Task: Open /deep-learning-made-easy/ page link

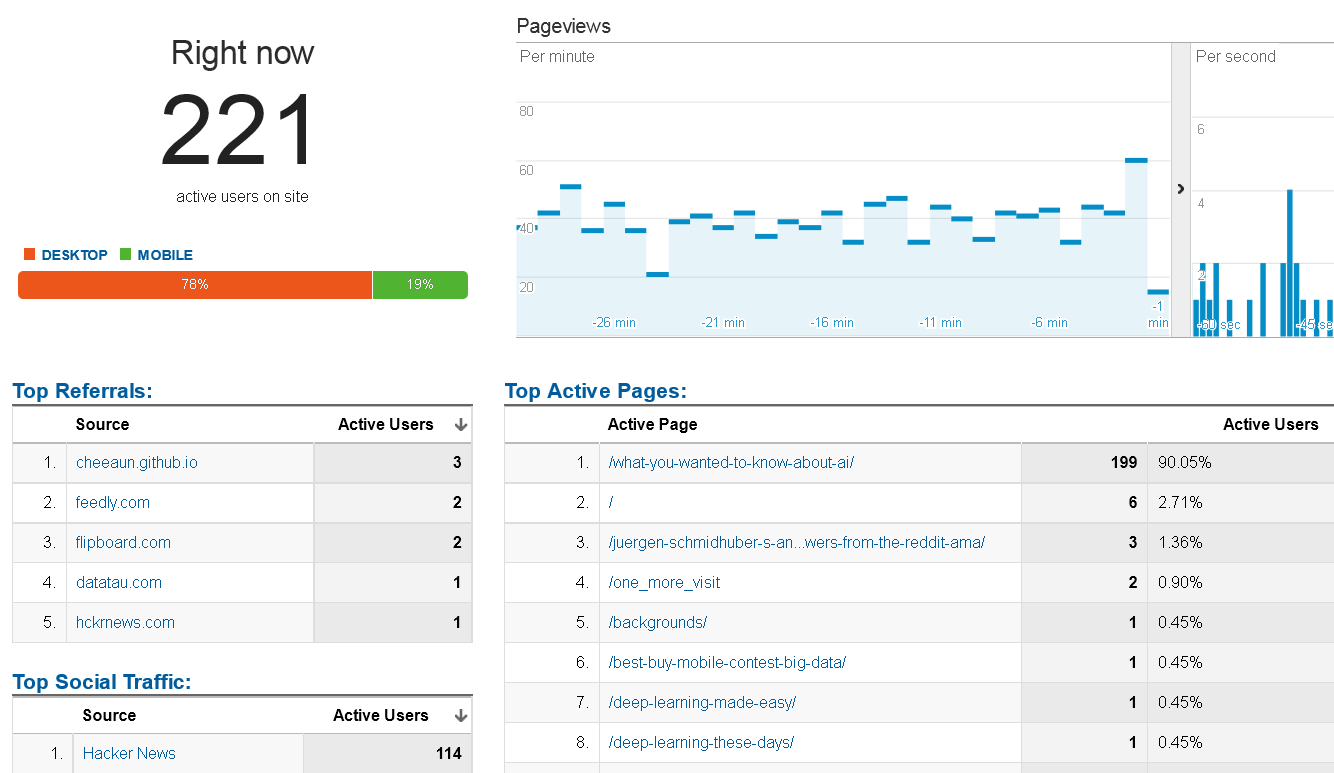Action: point(702,702)
